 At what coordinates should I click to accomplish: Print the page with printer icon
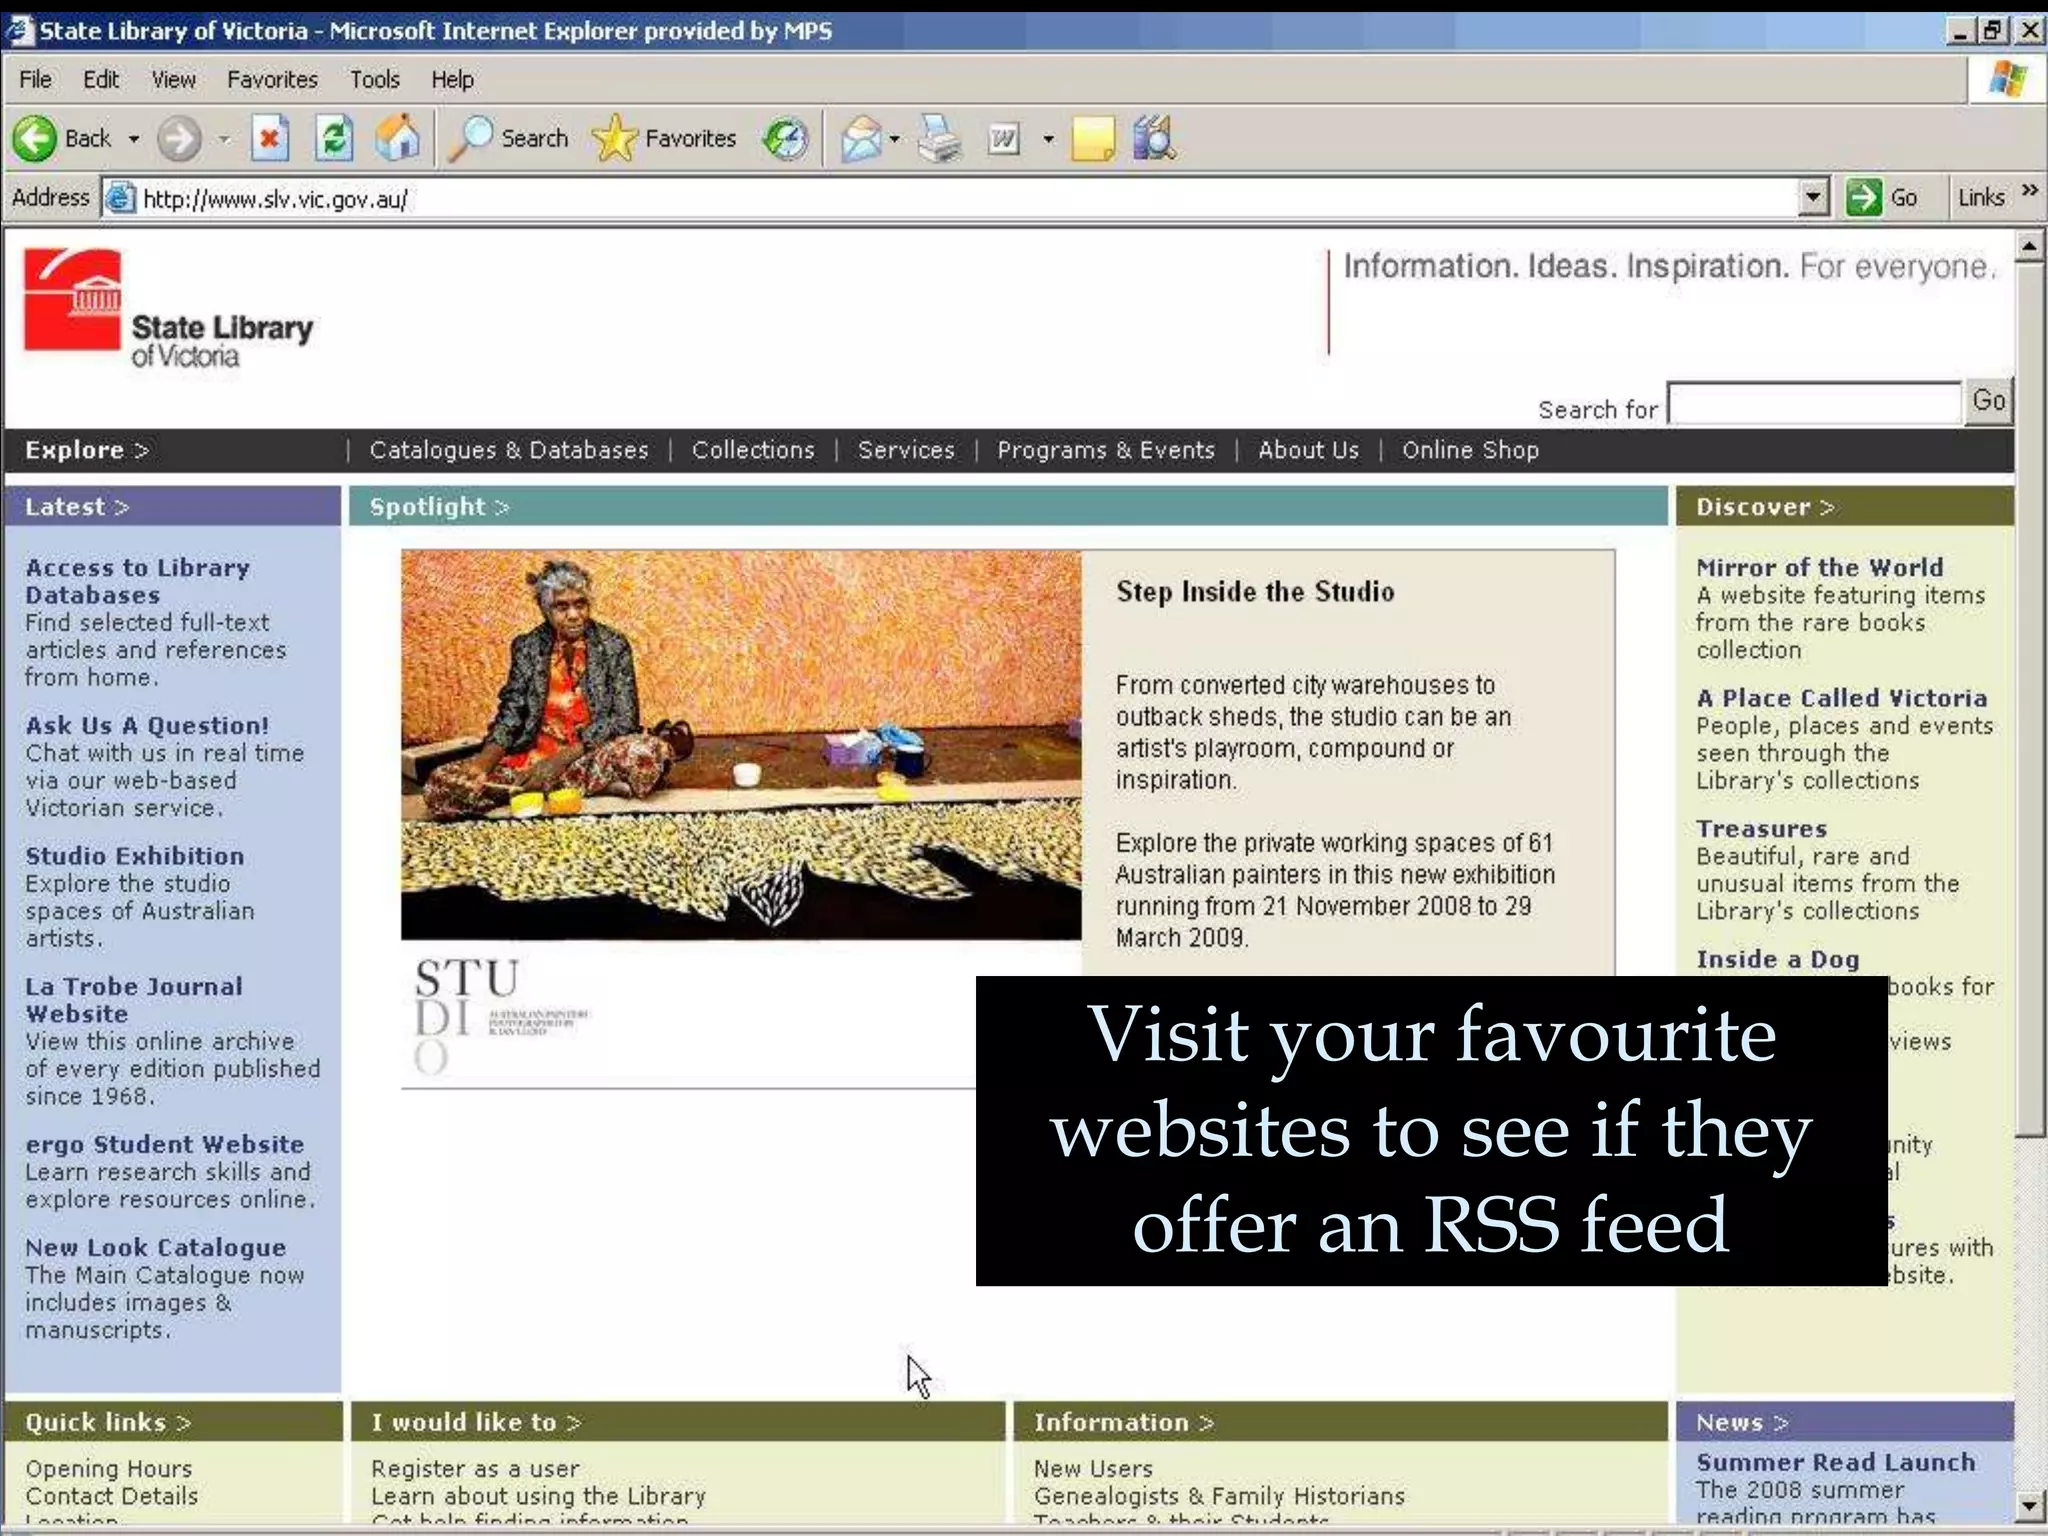tap(939, 138)
